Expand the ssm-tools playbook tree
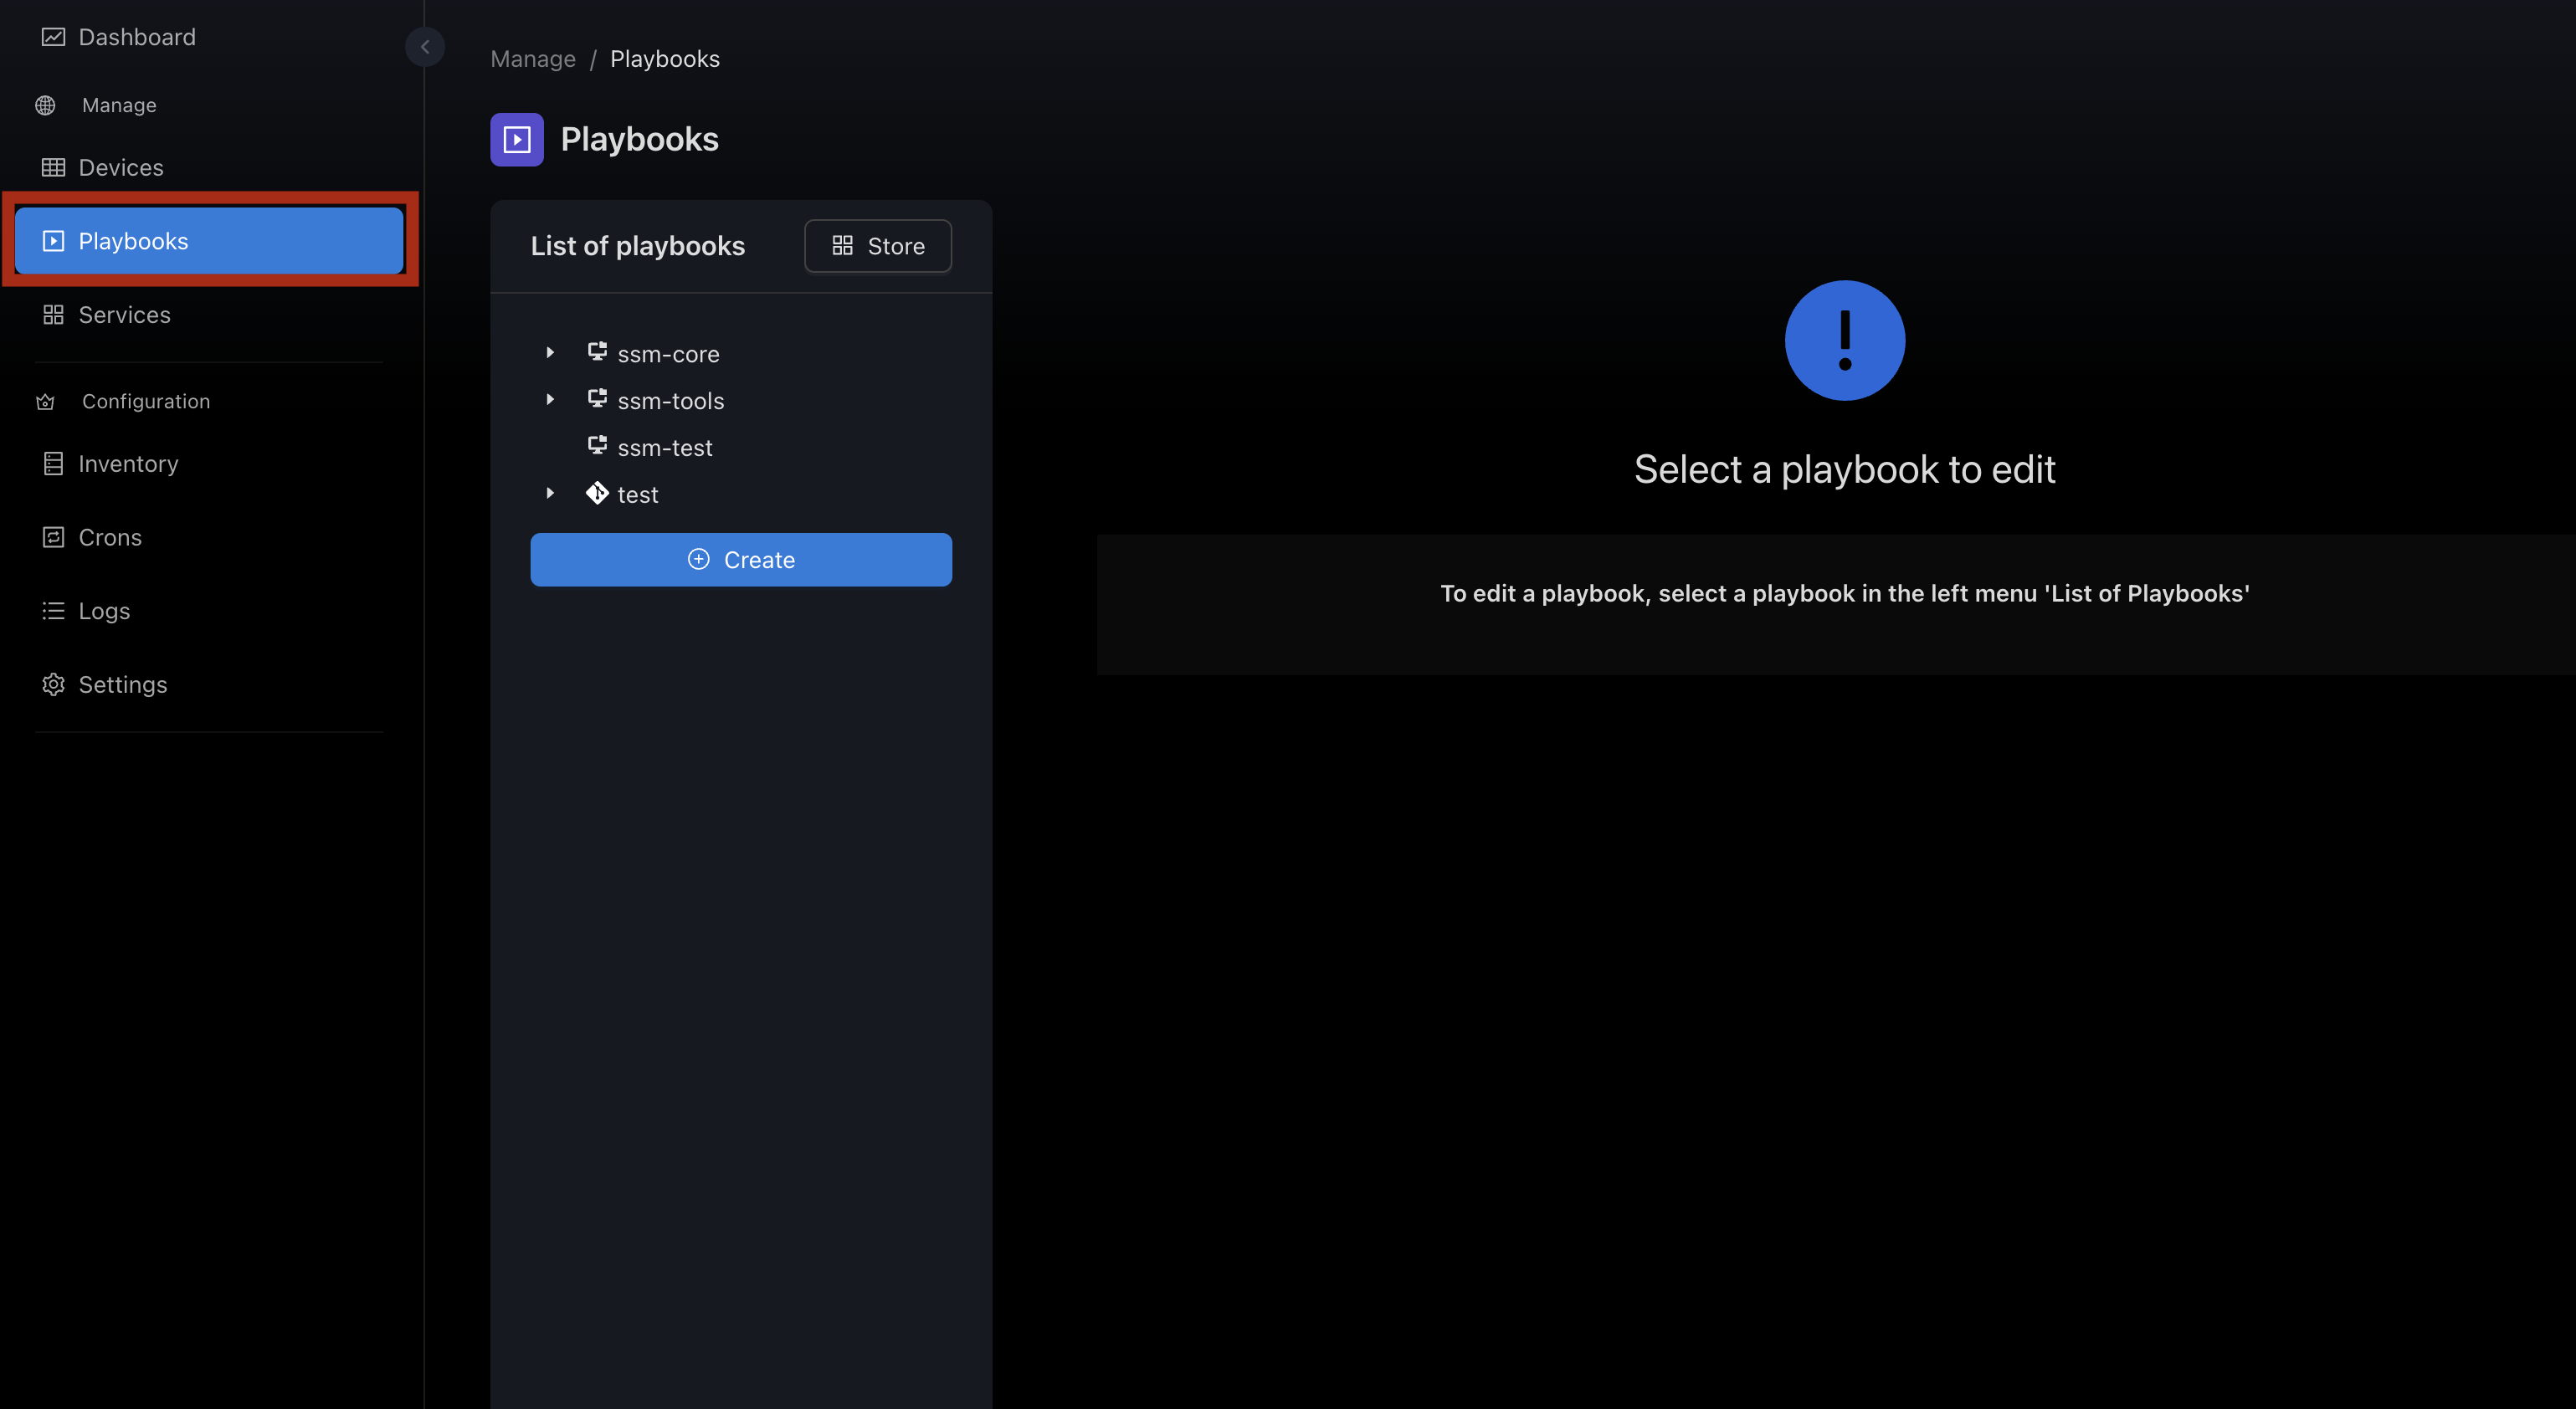 550,401
